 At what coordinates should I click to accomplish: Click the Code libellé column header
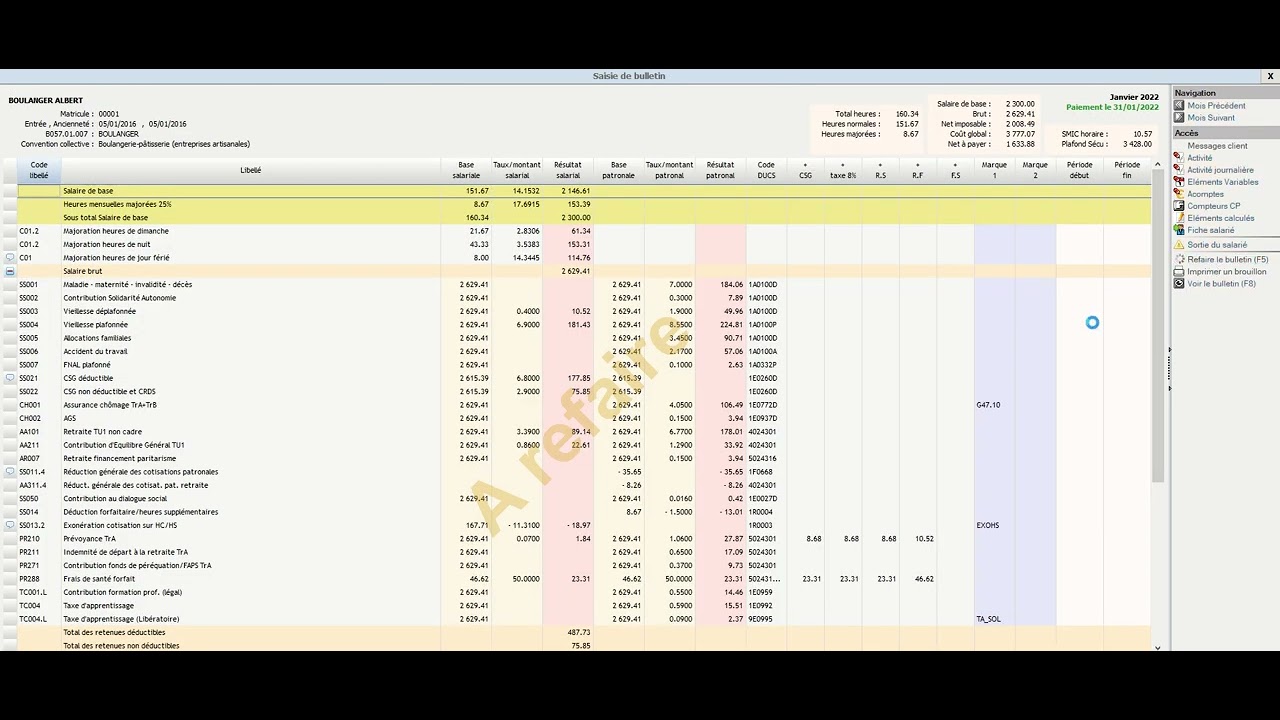pos(39,170)
